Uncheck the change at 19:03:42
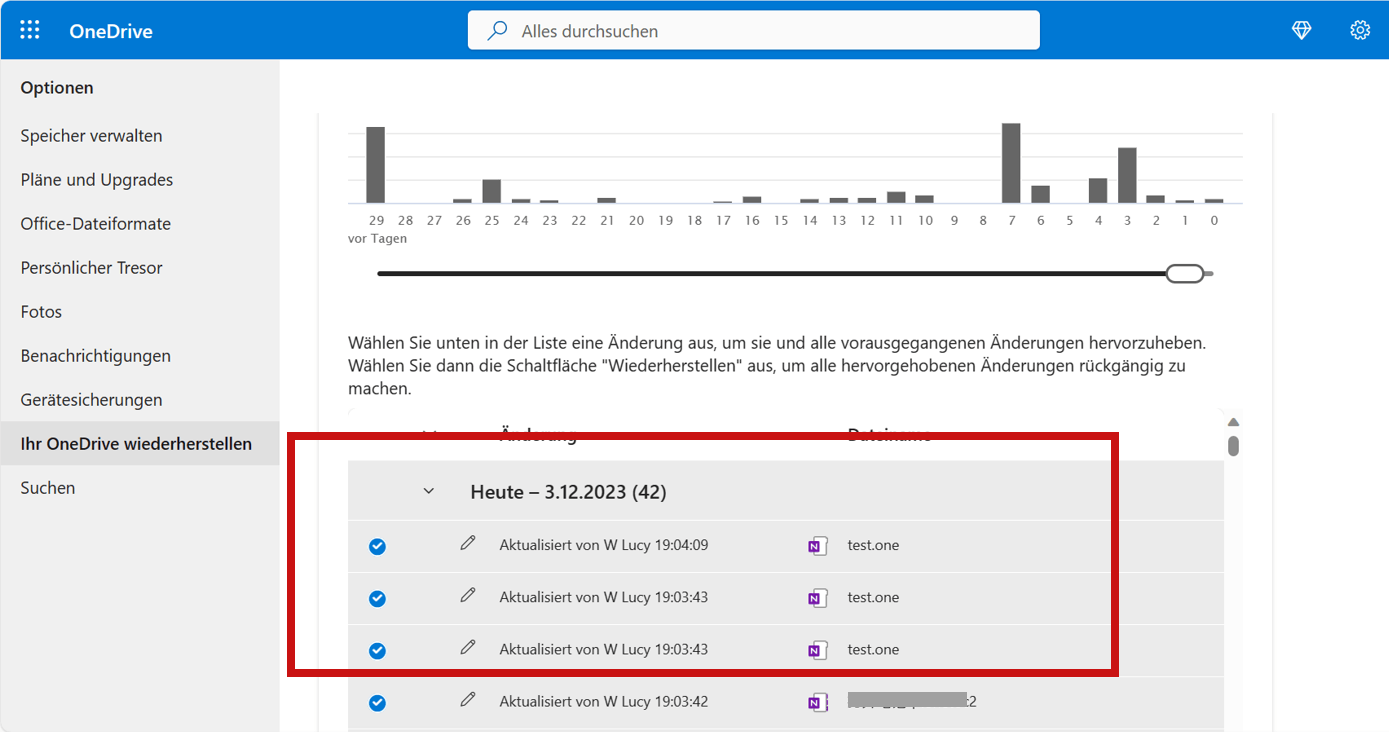Screen dimensions: 1389x732 point(377,702)
